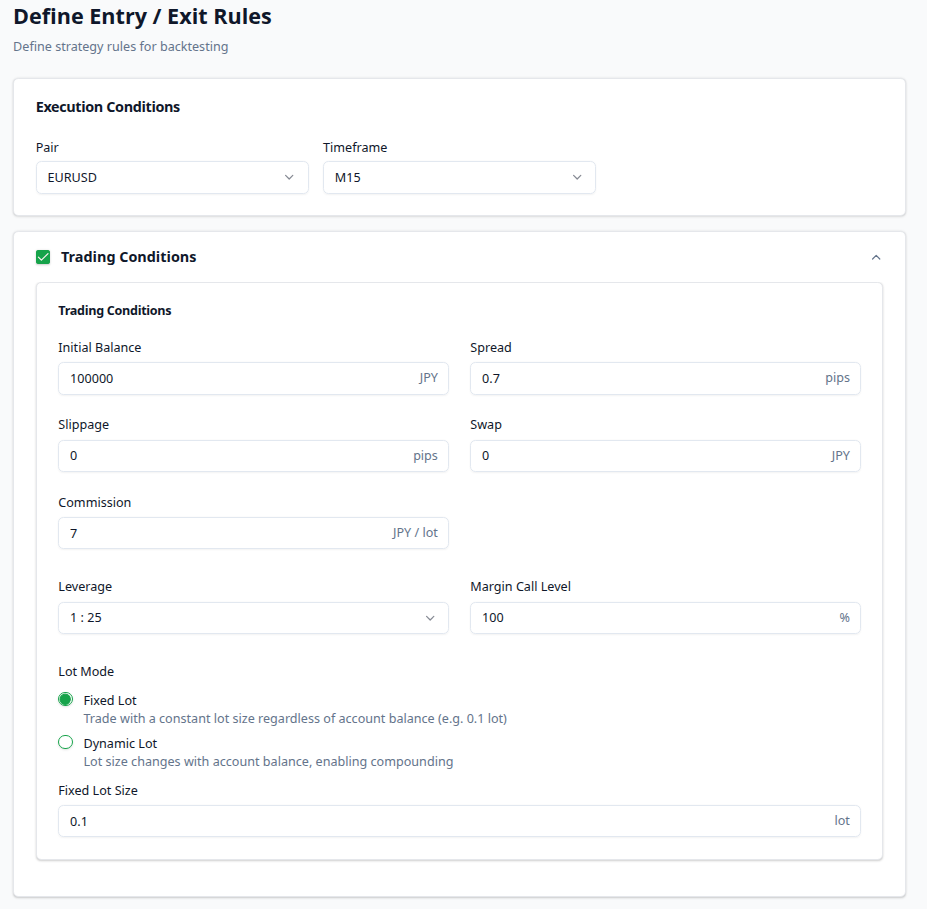
Task: Focus the Swap JPY input field
Action: (x=645, y=456)
